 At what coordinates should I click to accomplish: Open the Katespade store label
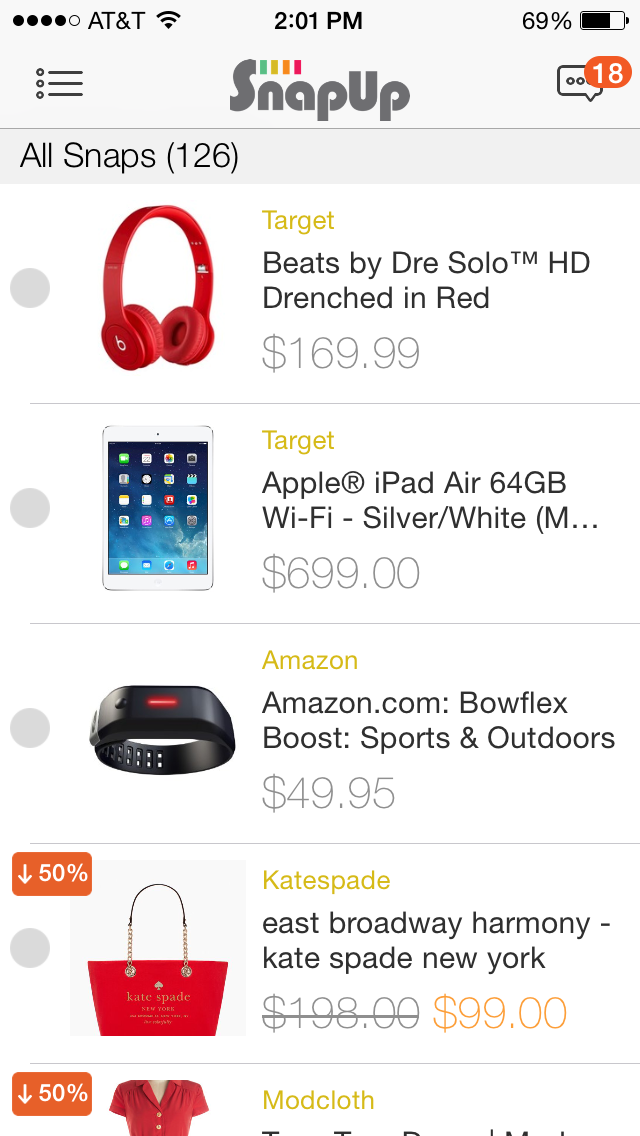326,880
